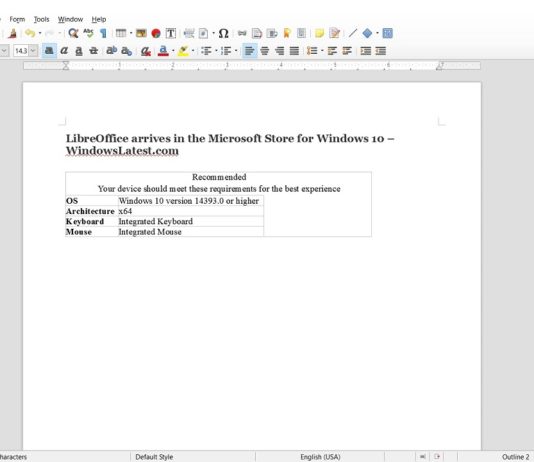Image resolution: width=534 pixels, height=462 pixels.
Task: Toggle Subscript formatting
Action: (x=126, y=51)
